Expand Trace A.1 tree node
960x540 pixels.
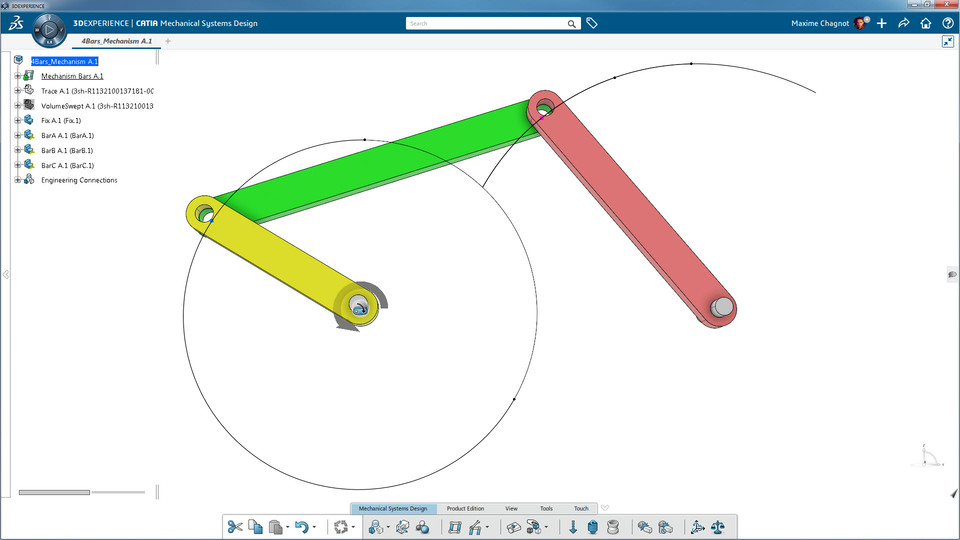tap(18, 91)
